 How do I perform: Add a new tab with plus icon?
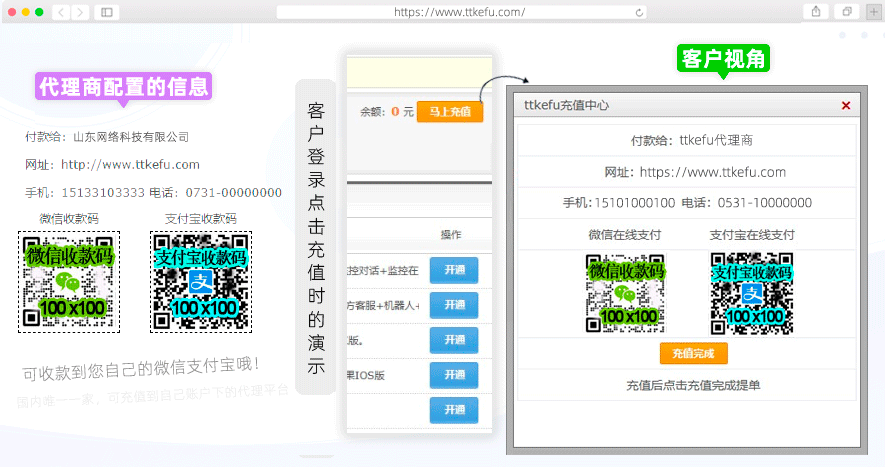pos(874,11)
